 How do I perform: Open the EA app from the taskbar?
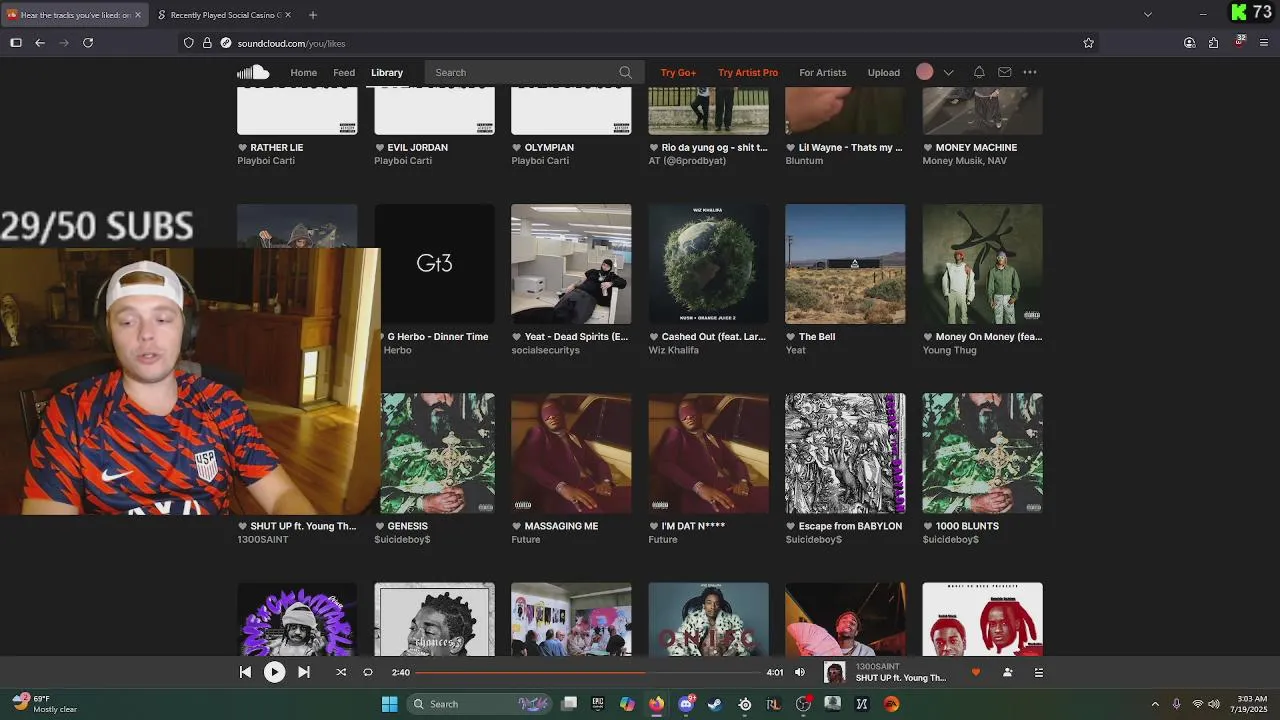(891, 704)
